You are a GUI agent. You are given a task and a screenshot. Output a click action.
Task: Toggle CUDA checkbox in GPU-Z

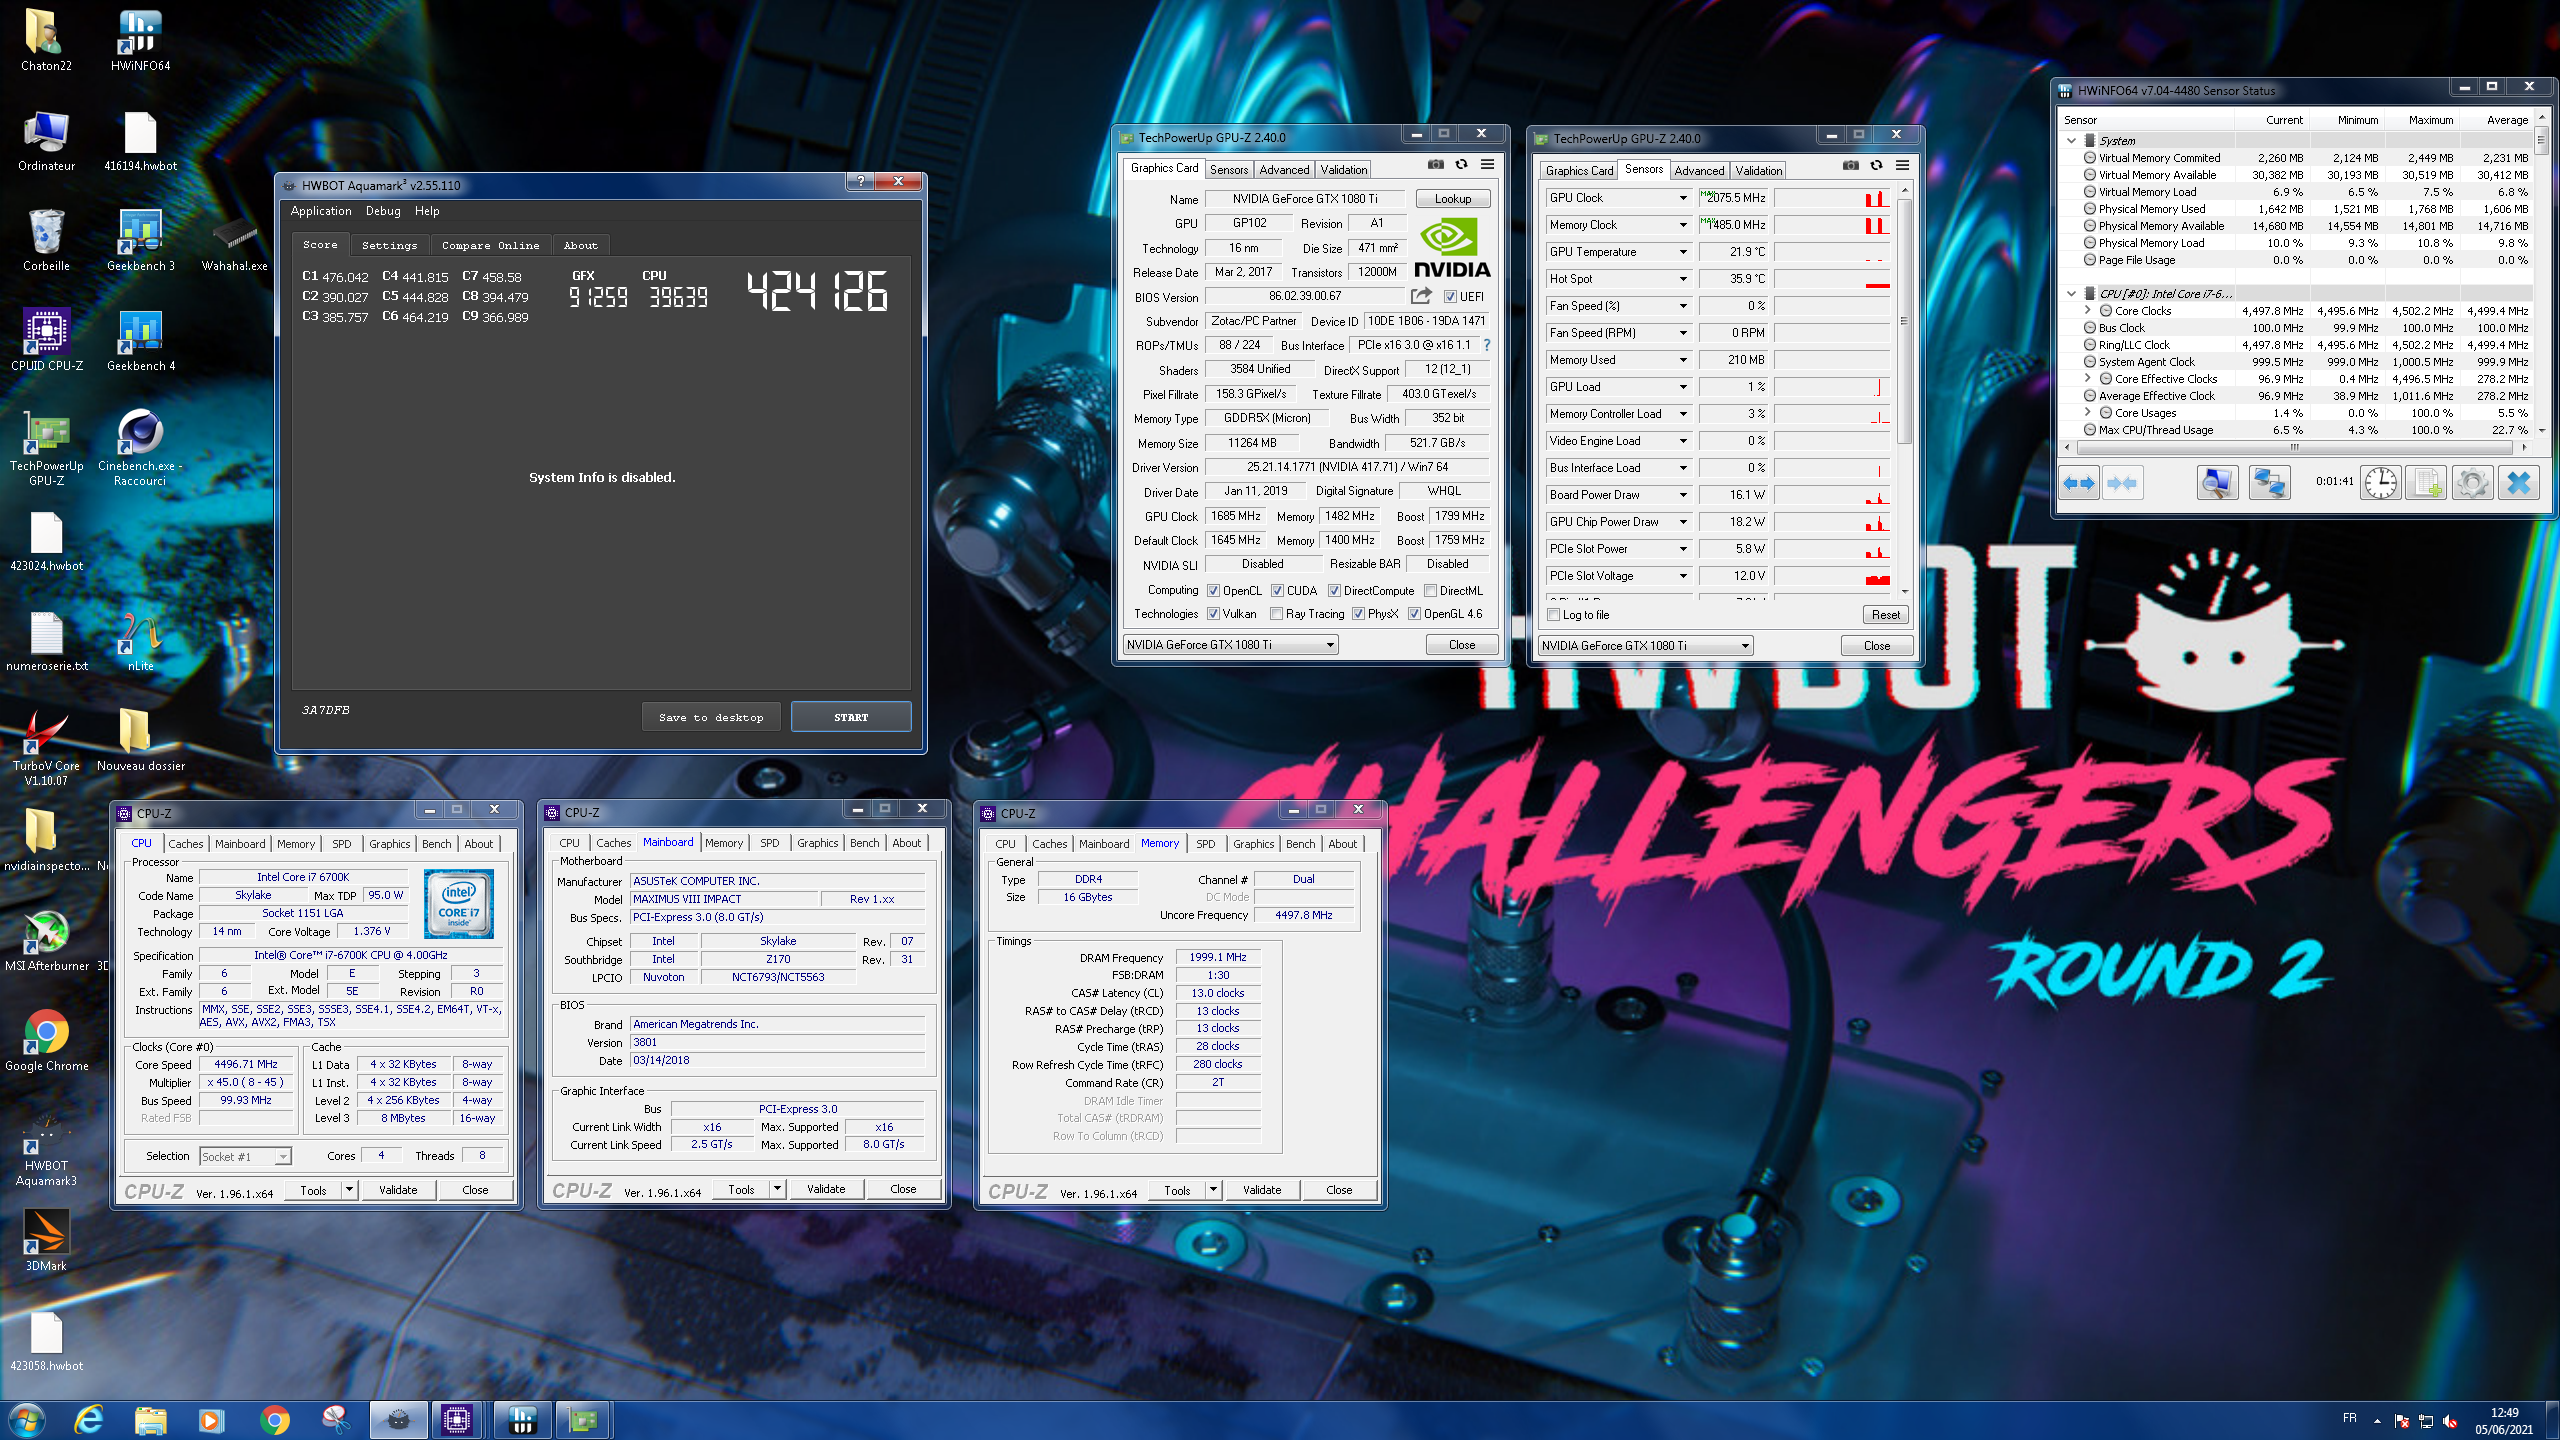click(x=1277, y=591)
